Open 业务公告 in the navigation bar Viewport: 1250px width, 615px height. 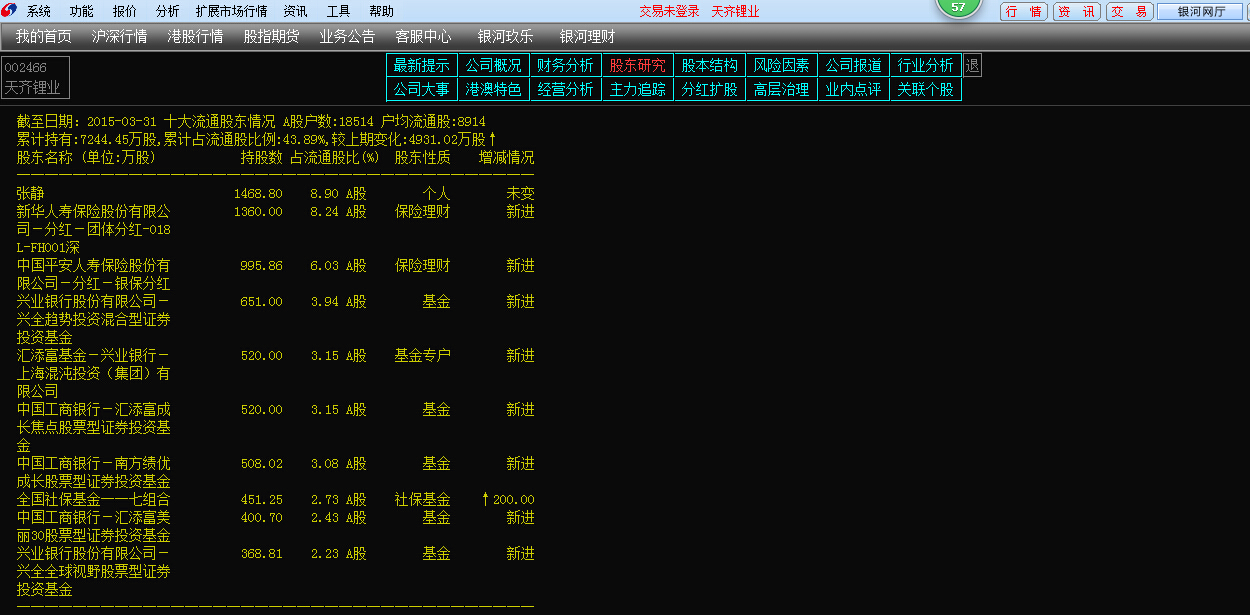[347, 37]
